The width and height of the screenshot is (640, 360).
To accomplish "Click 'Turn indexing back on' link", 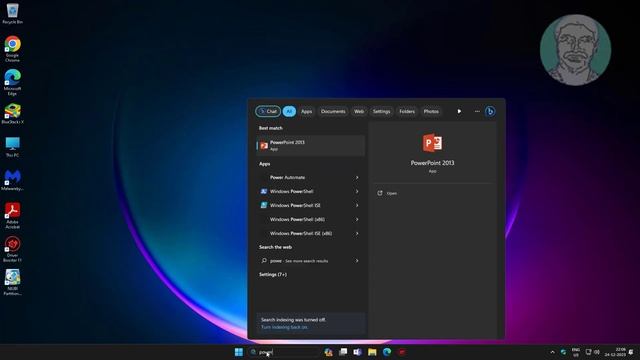I will click(x=284, y=327).
